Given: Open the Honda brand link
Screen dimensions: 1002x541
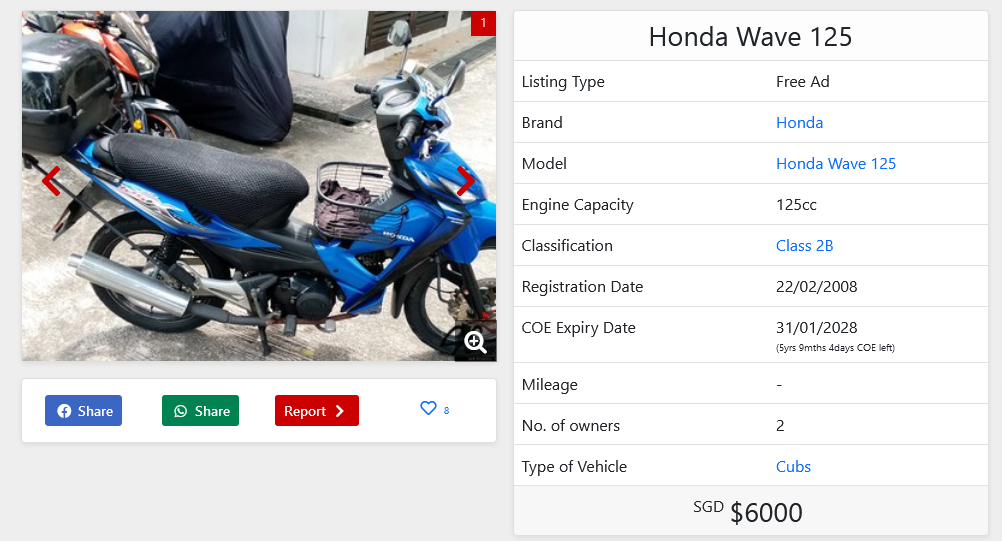Looking at the screenshot, I should tap(799, 123).
